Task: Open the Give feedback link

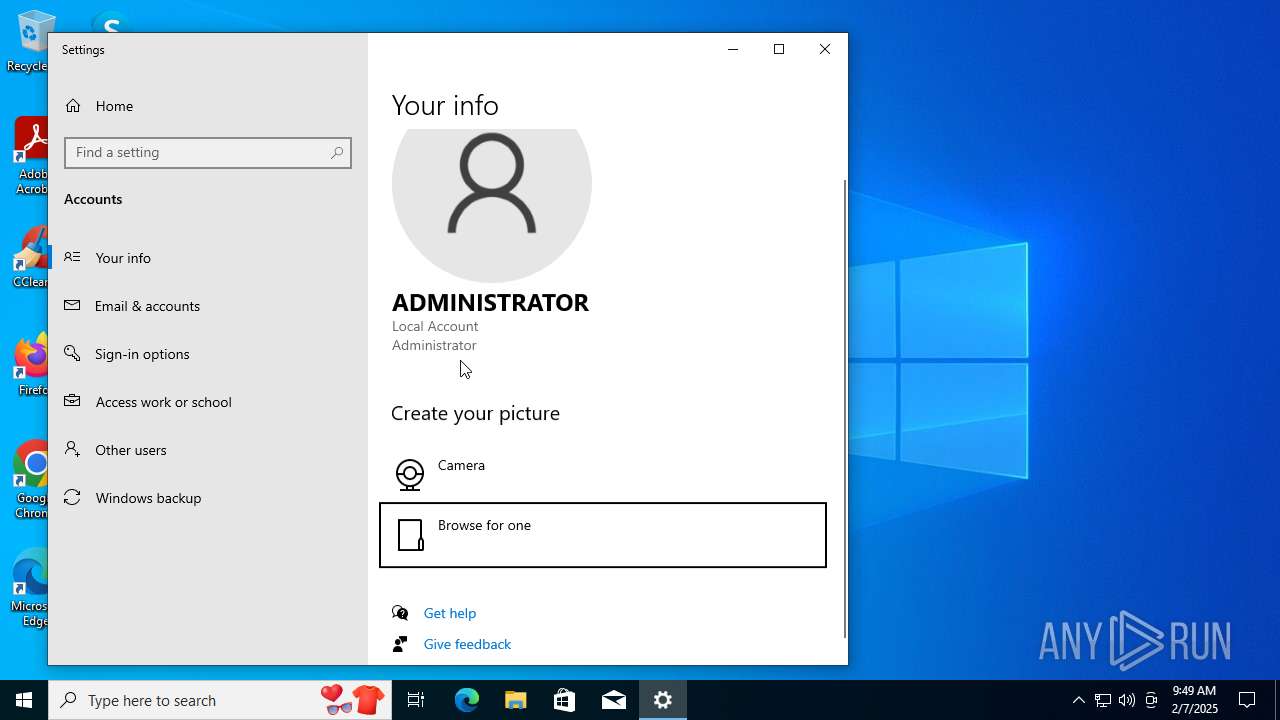Action: click(x=467, y=644)
